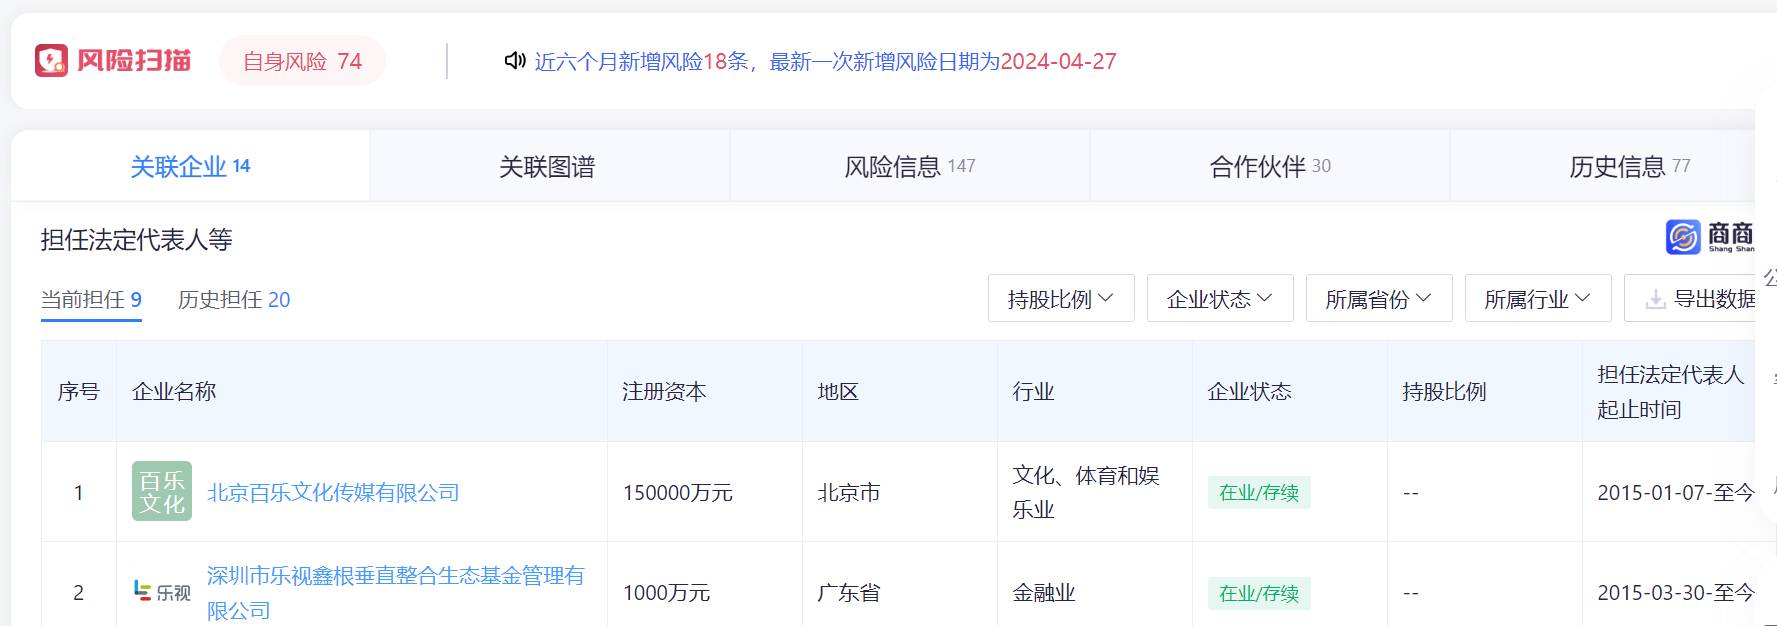Screen dimensions: 1777x626
Task: Open the 自身风险 74 badge
Action: click(302, 61)
